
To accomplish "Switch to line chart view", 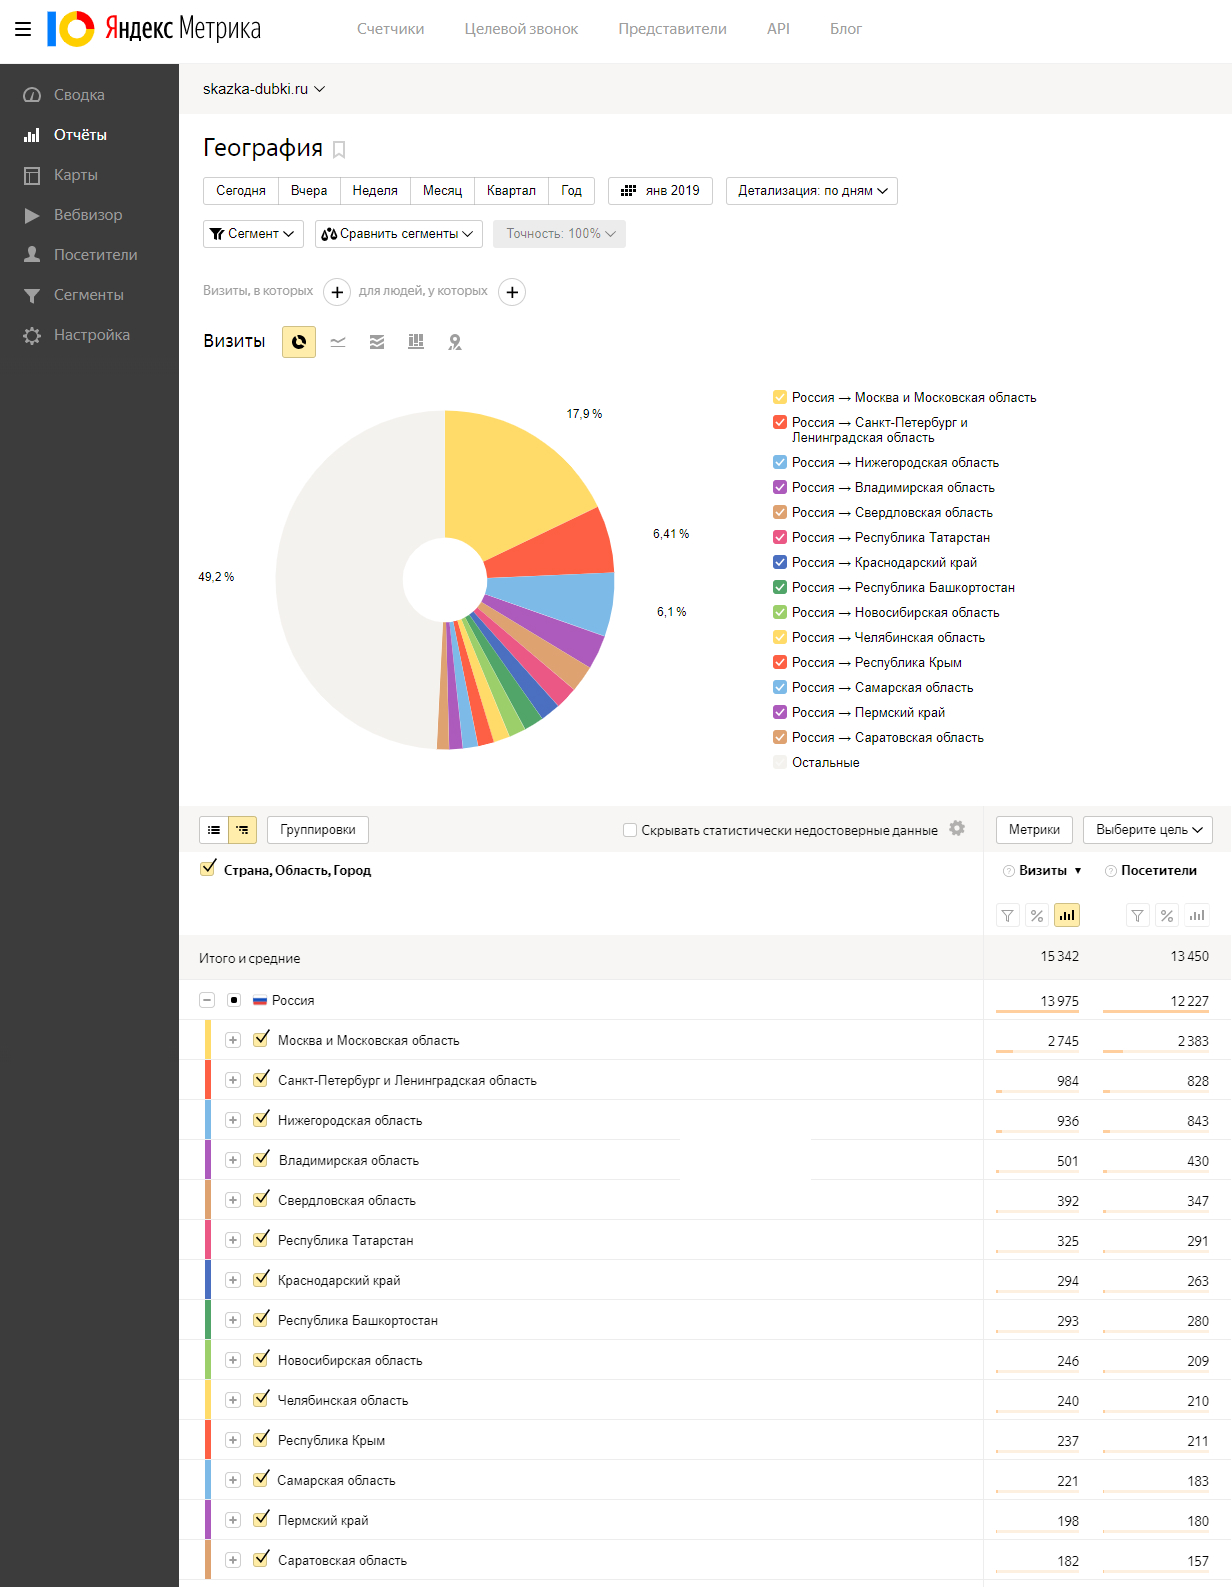I will pos(338,342).
